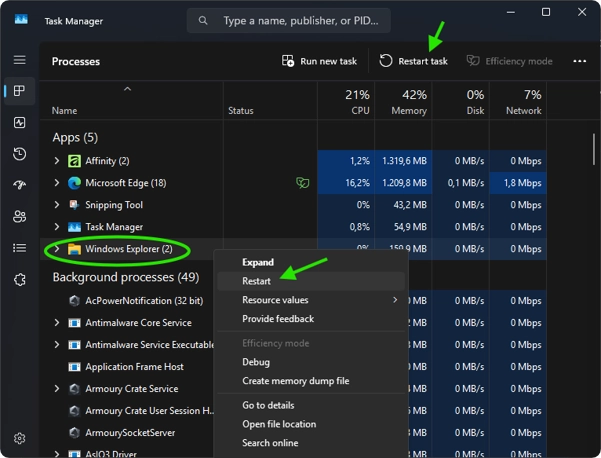Open Task Manager settings gear

tap(20, 438)
